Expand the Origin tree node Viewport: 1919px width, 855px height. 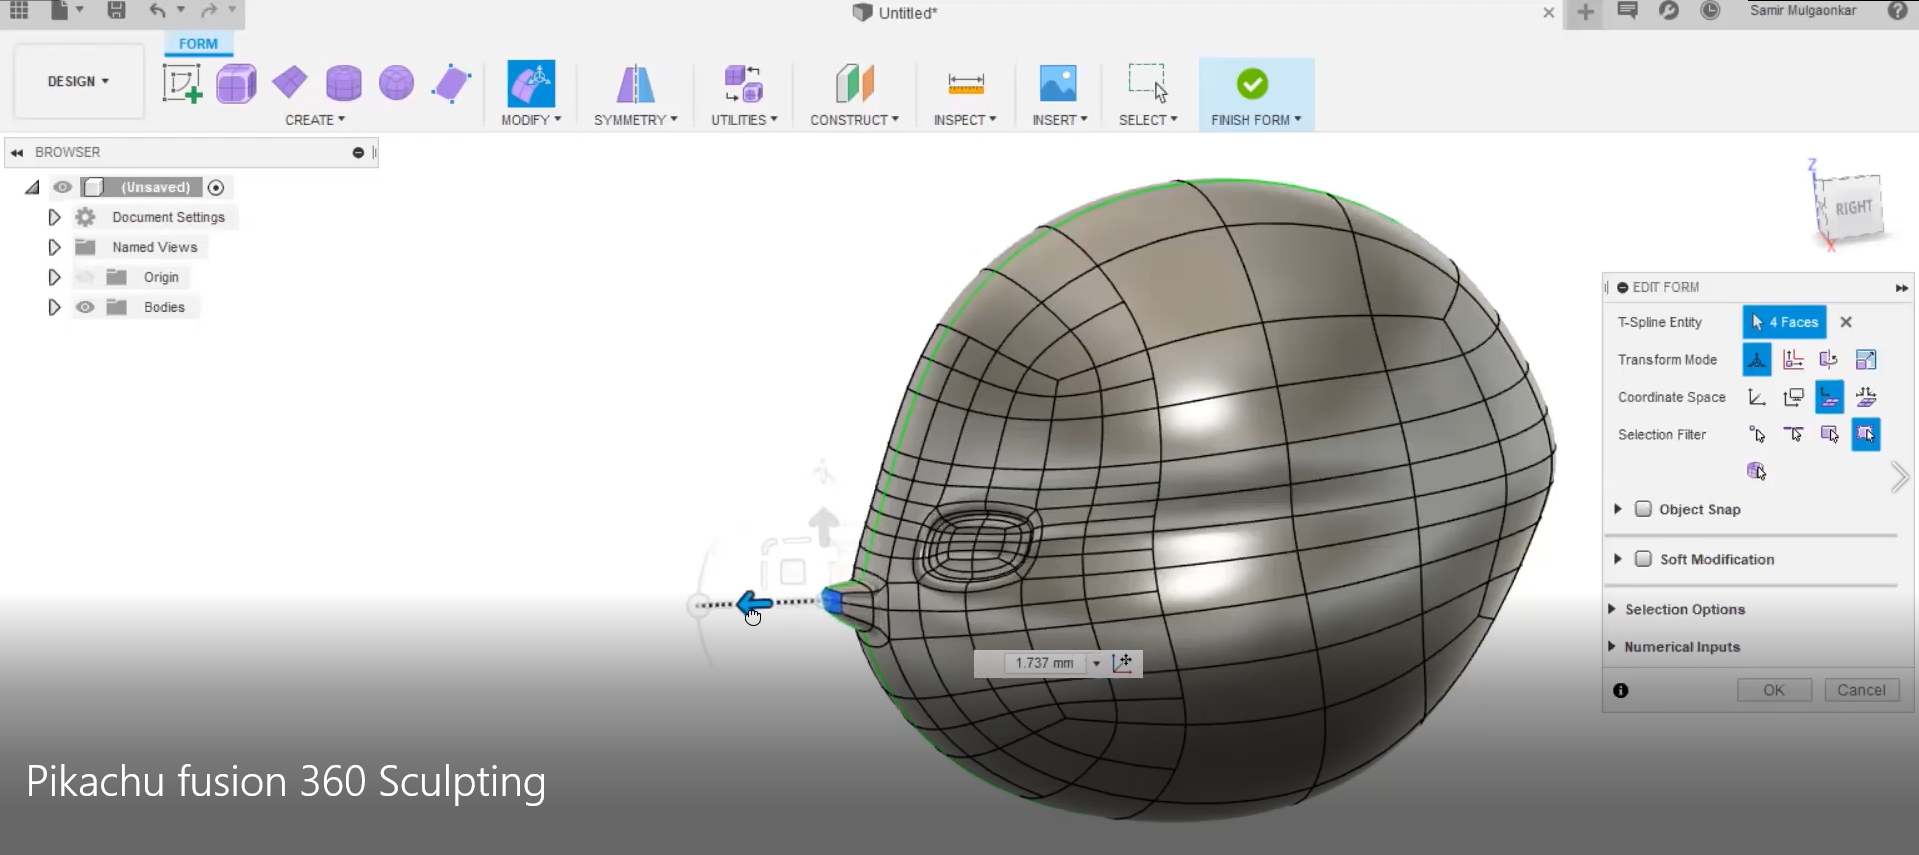coord(54,277)
